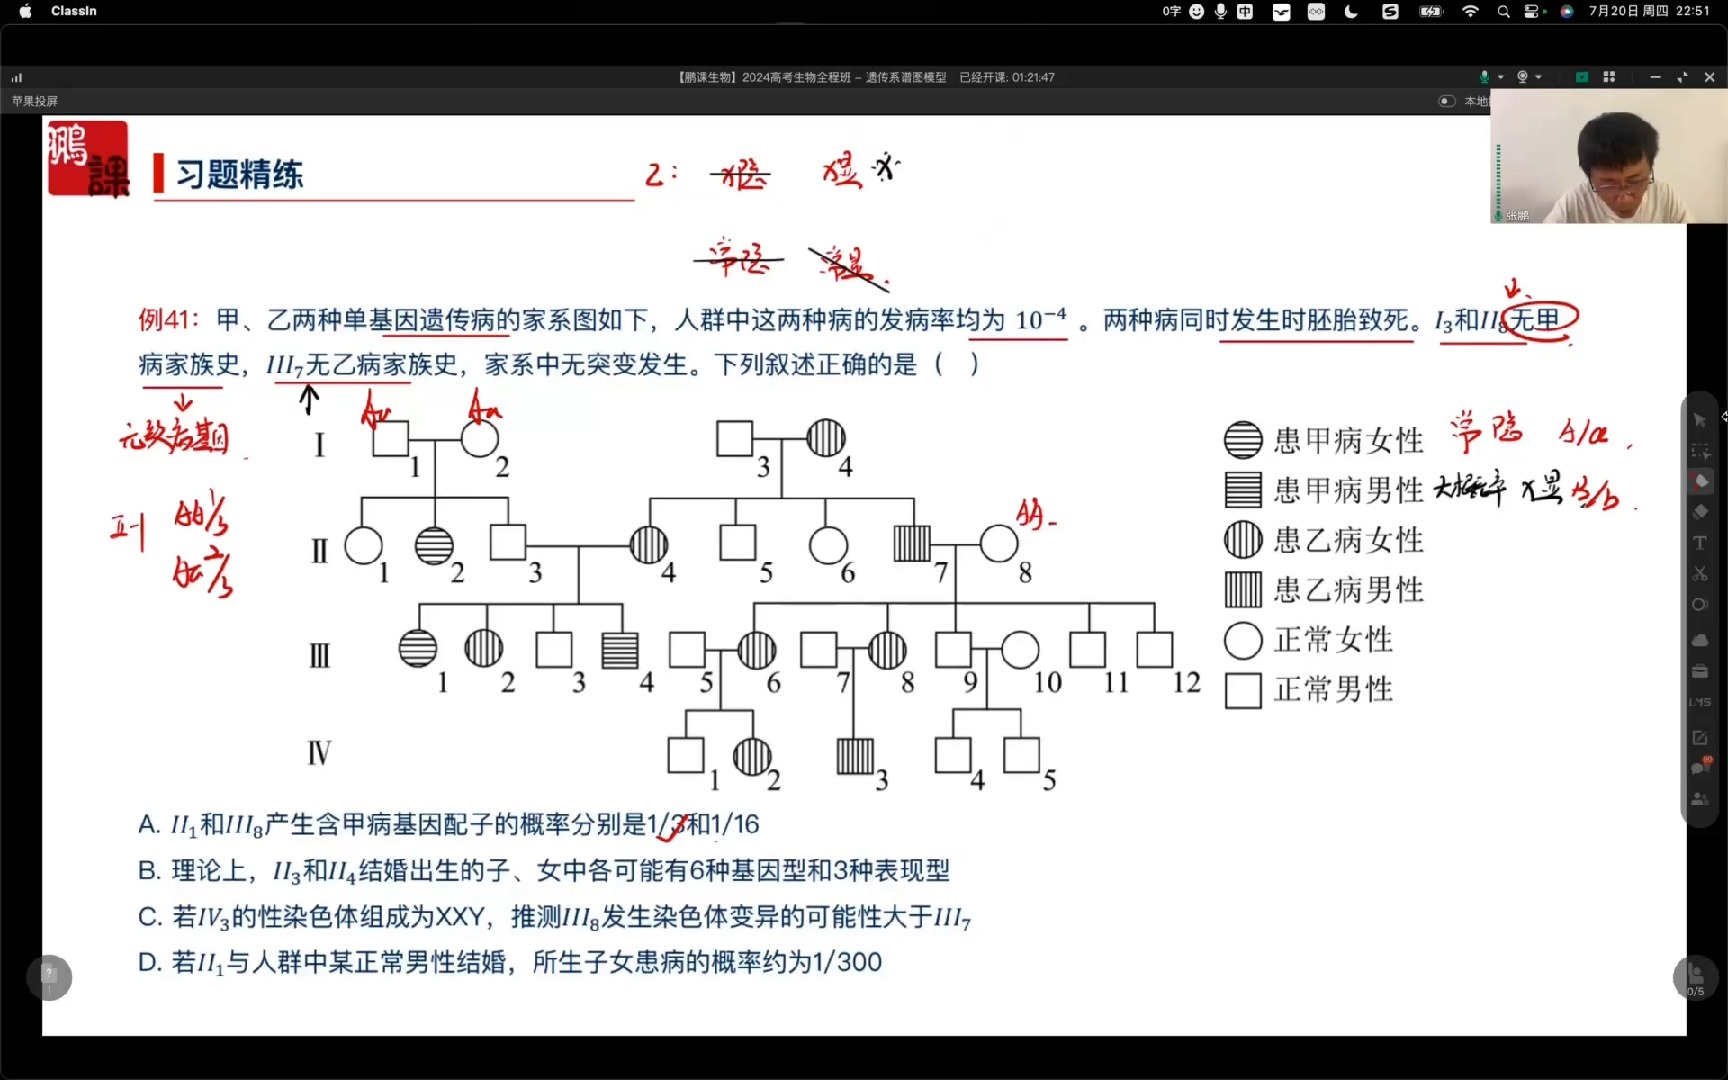Viewport: 1728px width, 1080px height.
Task: Open the ClassIn menu in menu bar
Action: tap(74, 11)
